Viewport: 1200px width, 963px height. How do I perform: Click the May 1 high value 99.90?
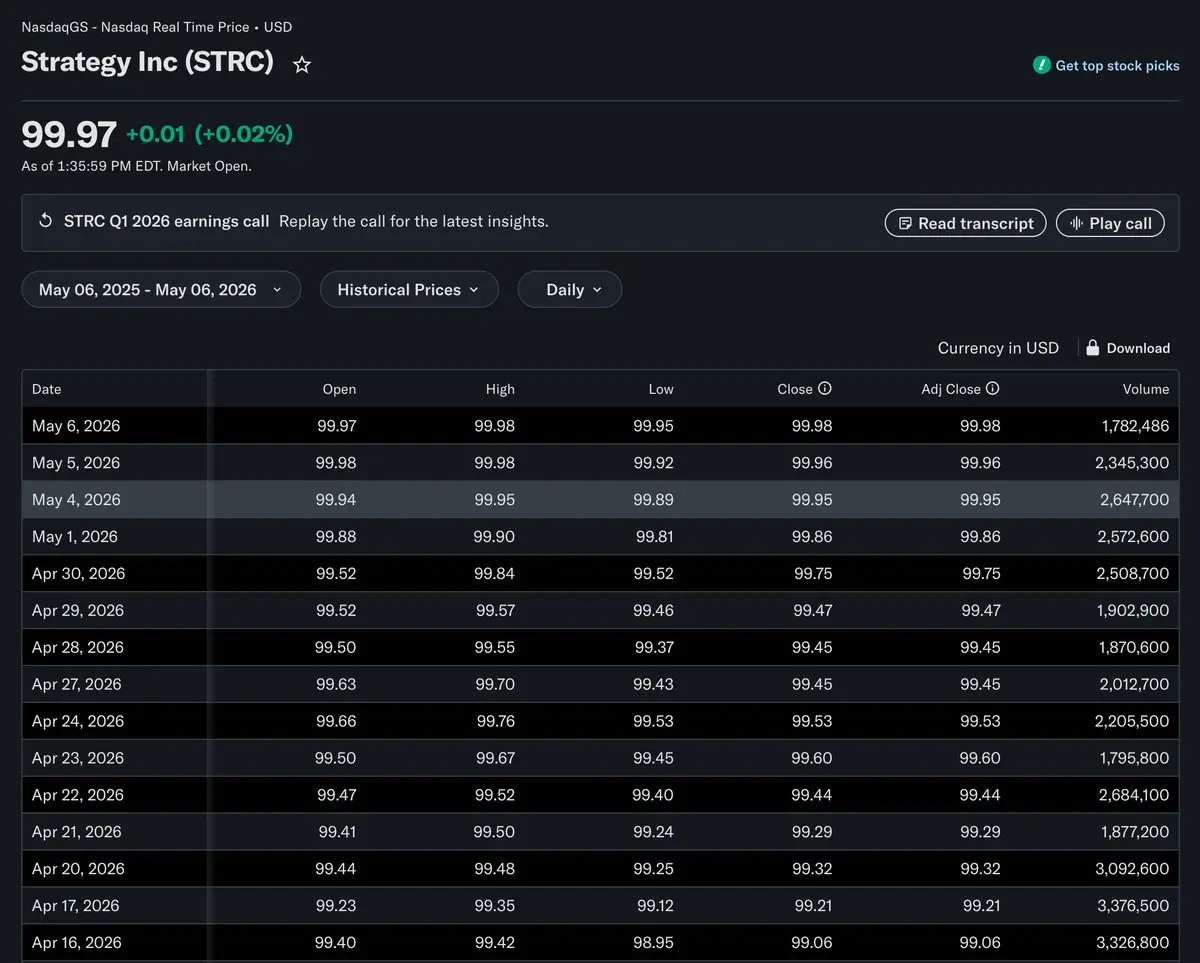[495, 537]
